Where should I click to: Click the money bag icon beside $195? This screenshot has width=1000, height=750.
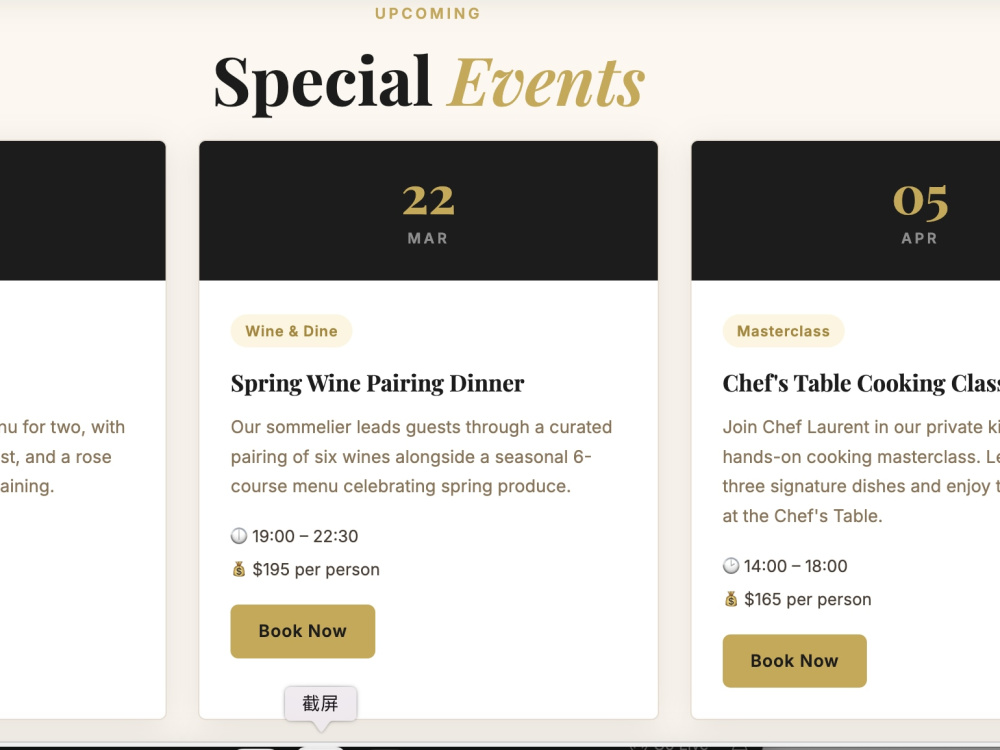click(239, 569)
